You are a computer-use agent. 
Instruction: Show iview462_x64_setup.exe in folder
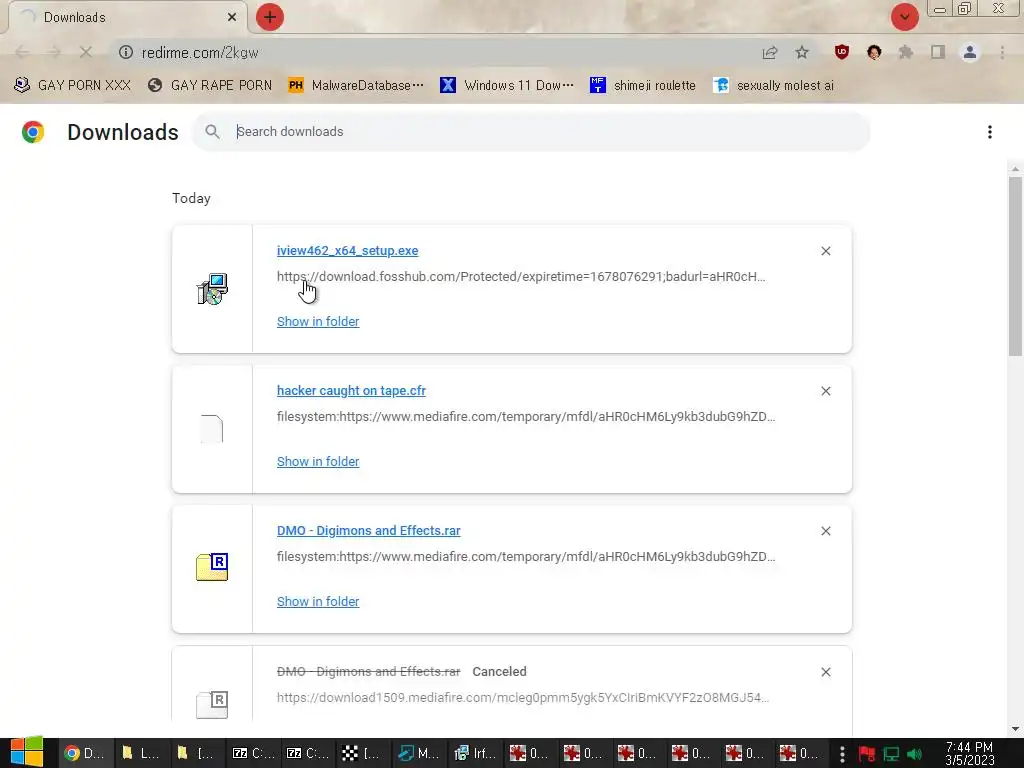pos(318,321)
